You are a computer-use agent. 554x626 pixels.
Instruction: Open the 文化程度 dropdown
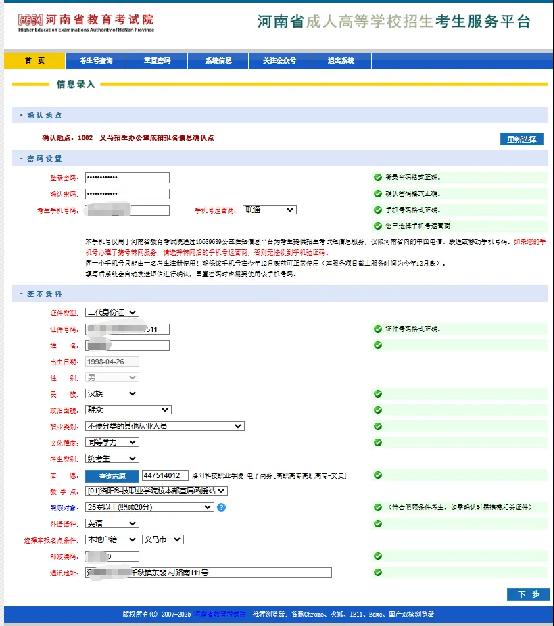point(112,442)
